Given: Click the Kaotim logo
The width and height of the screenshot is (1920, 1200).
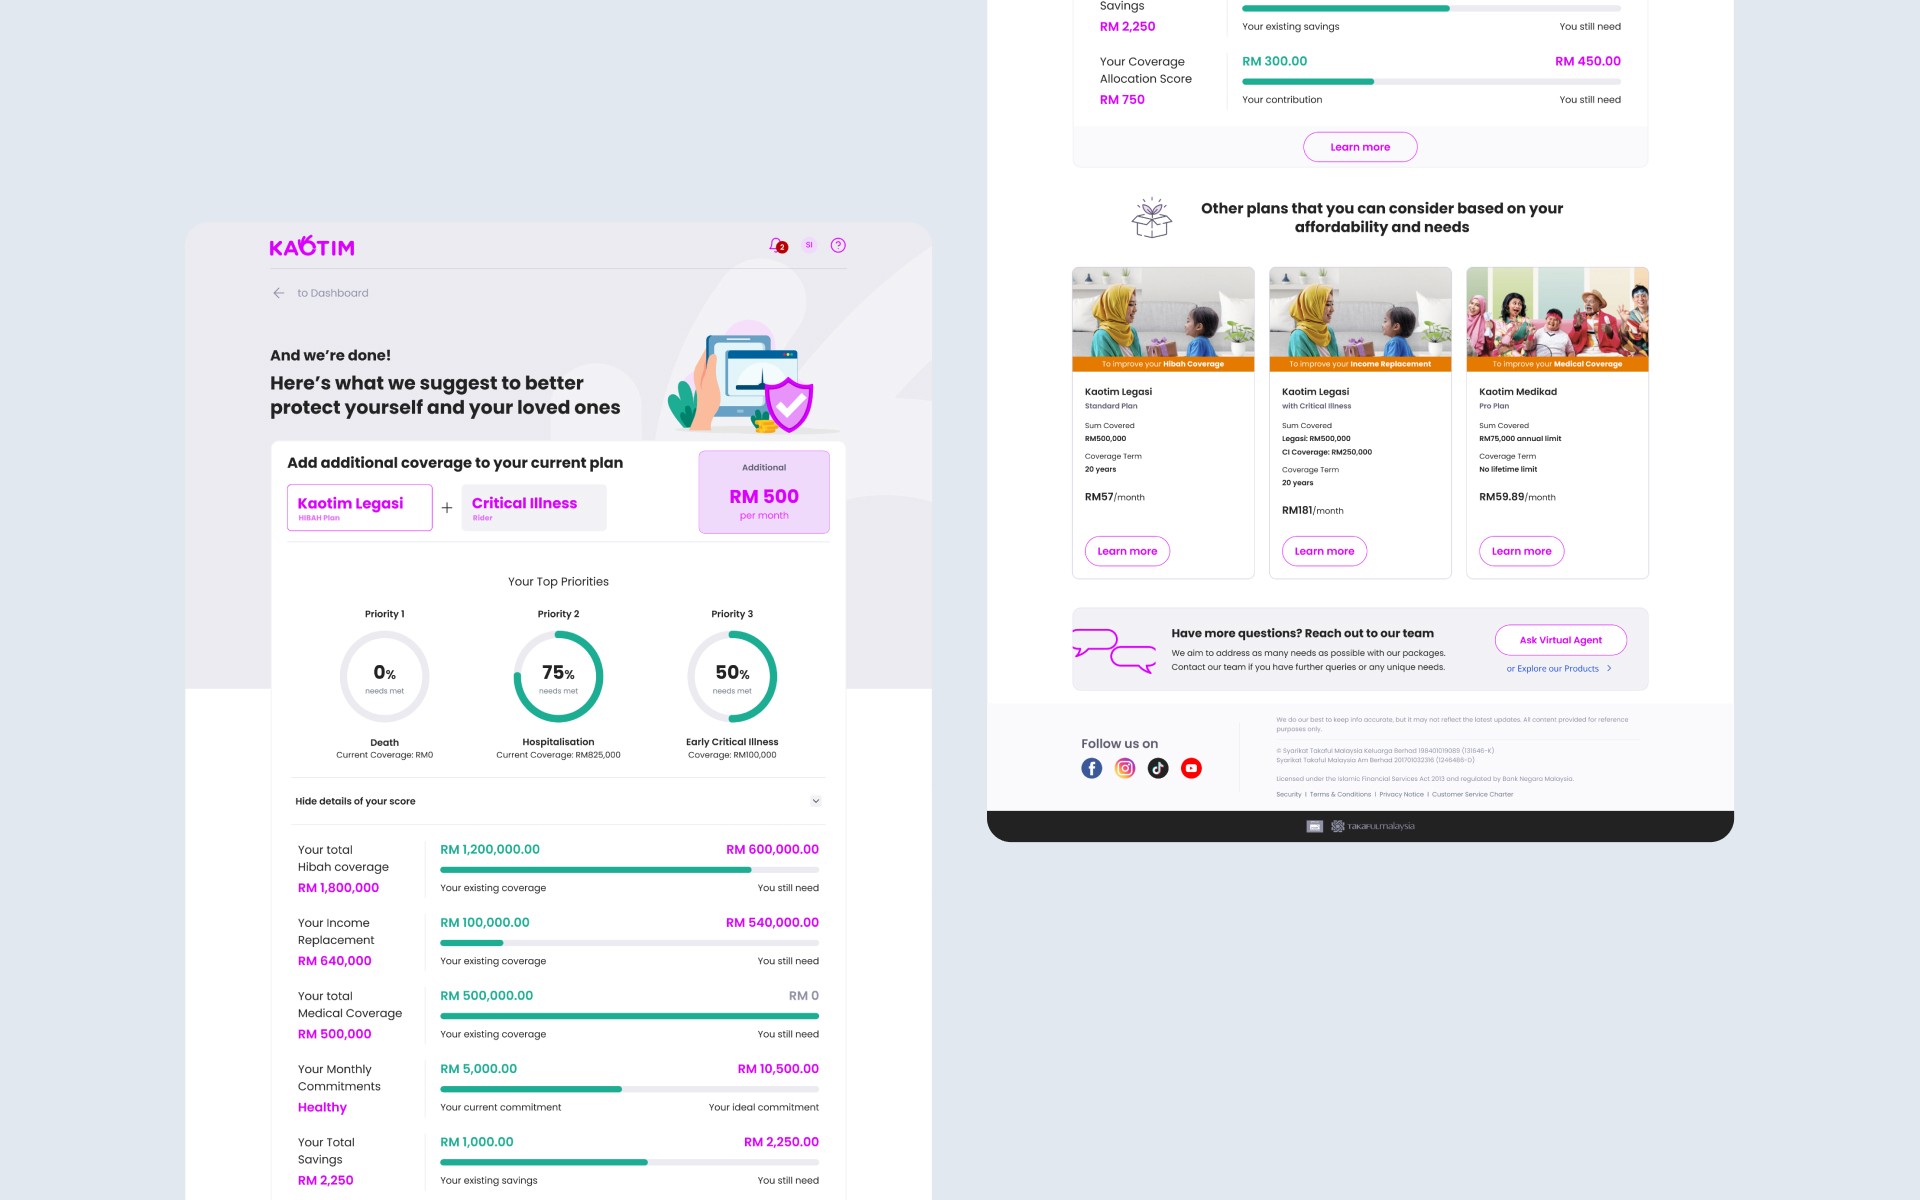Looking at the screenshot, I should pyautogui.click(x=312, y=246).
